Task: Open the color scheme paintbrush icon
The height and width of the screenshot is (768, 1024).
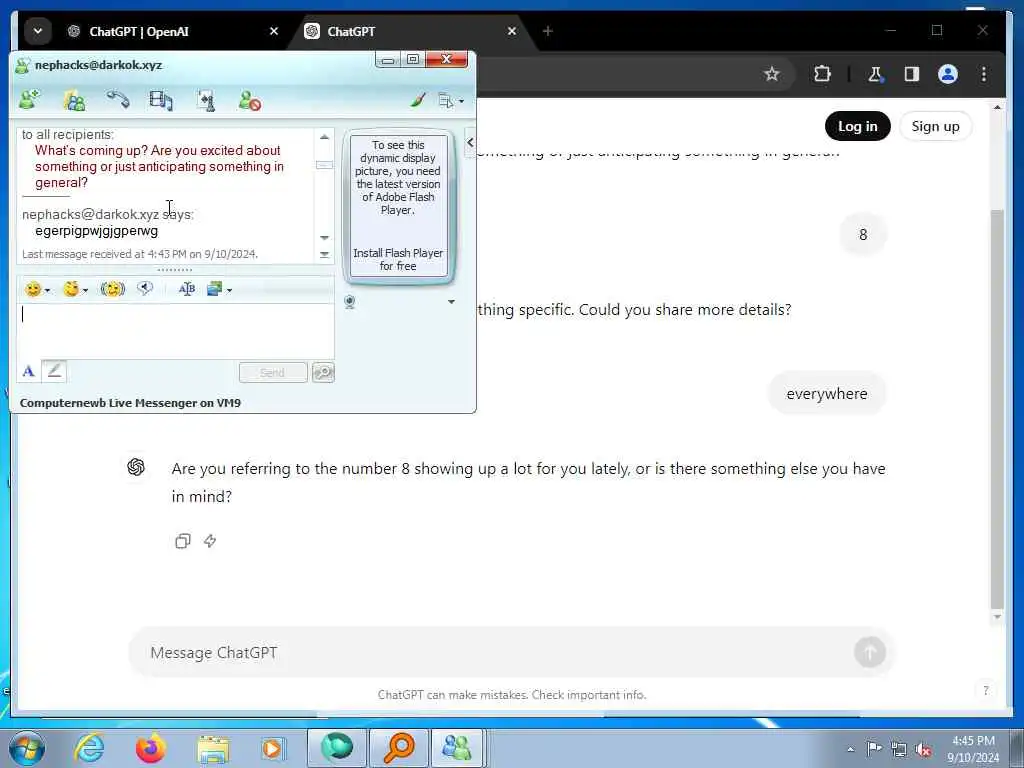Action: point(418,100)
